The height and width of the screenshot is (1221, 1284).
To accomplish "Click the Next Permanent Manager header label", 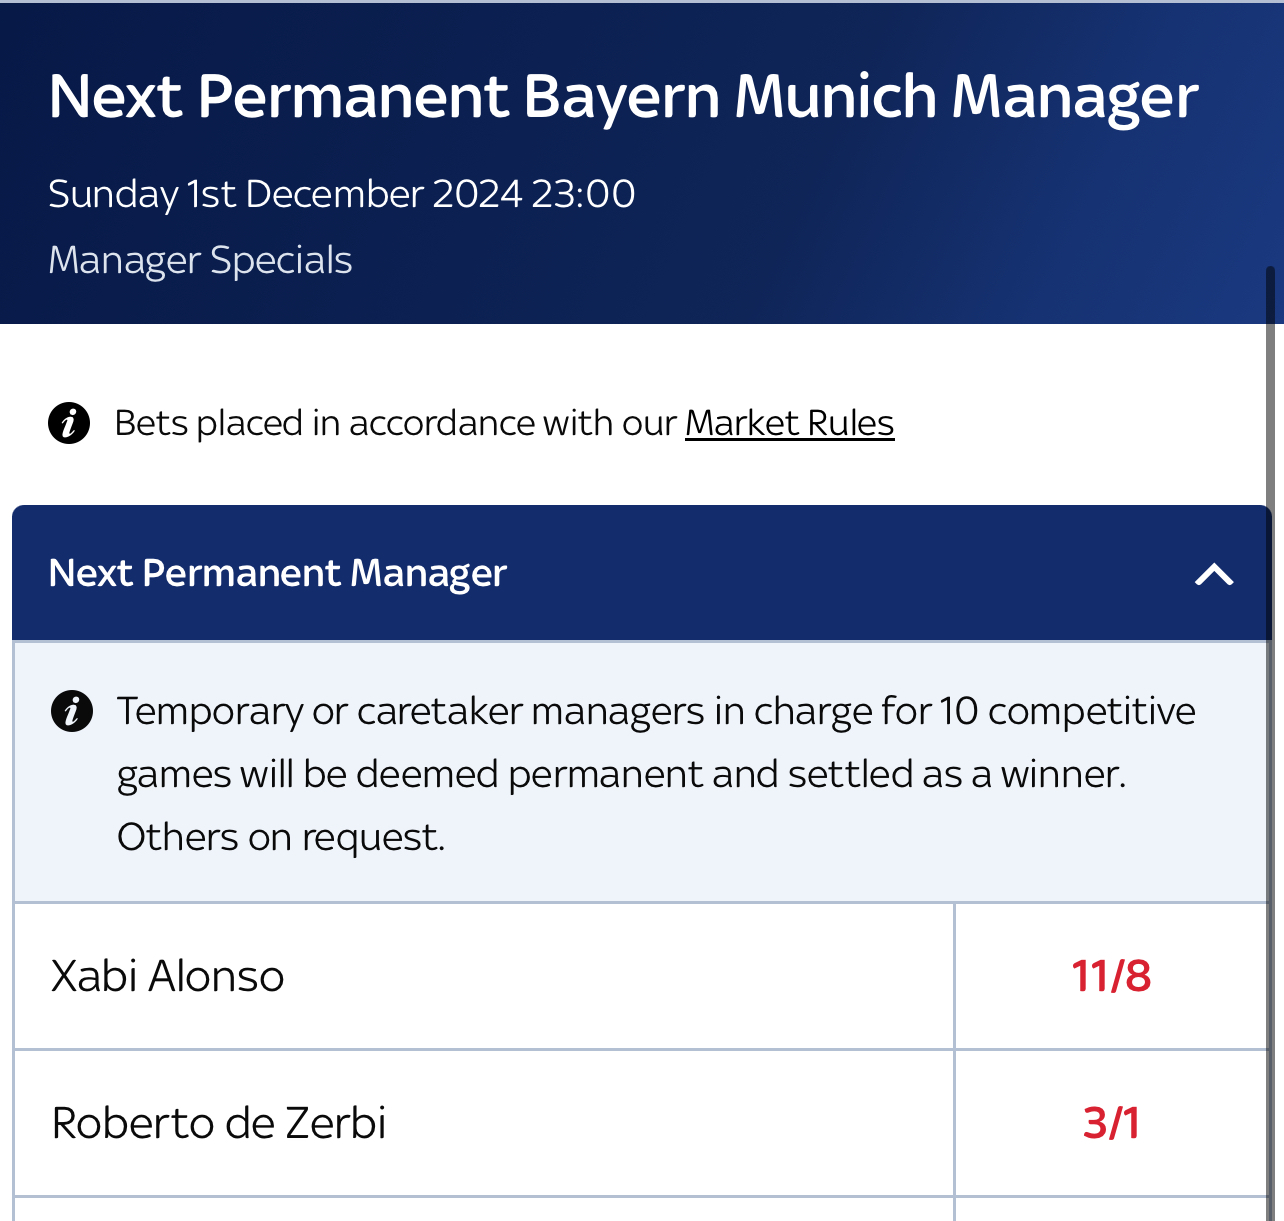I will click(x=278, y=573).
